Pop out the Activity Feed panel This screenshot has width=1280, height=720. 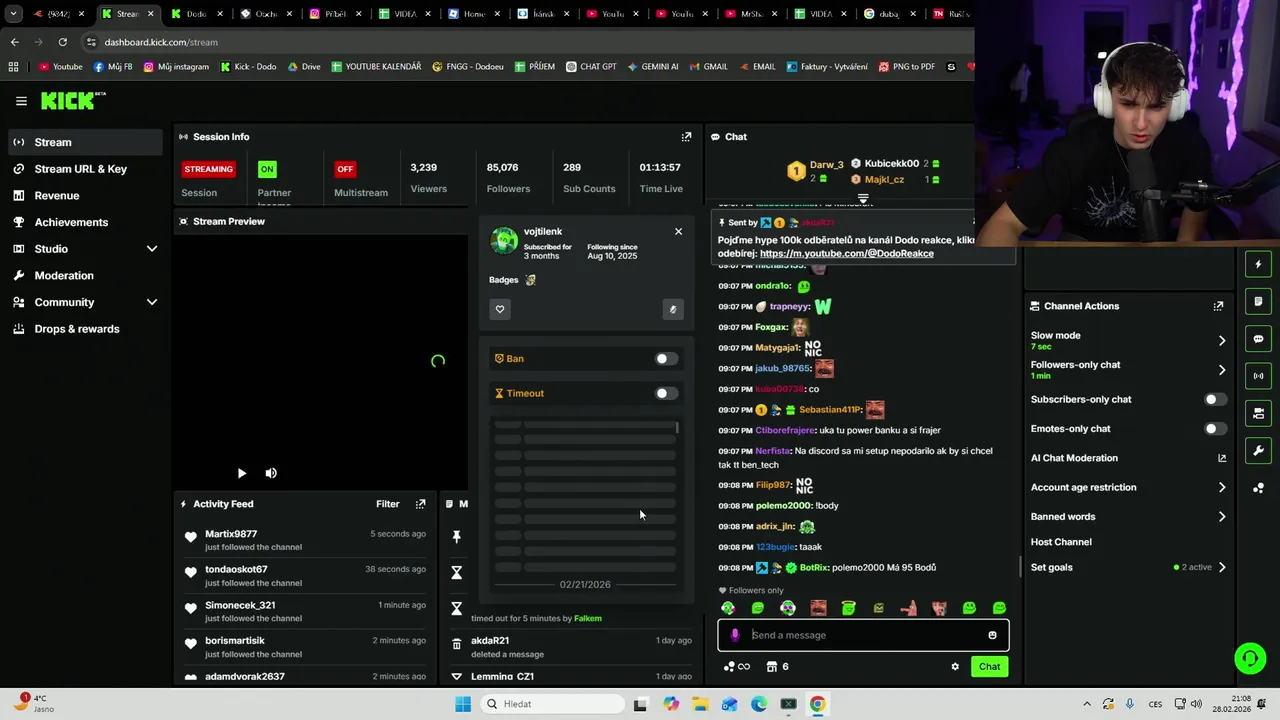tap(420, 504)
